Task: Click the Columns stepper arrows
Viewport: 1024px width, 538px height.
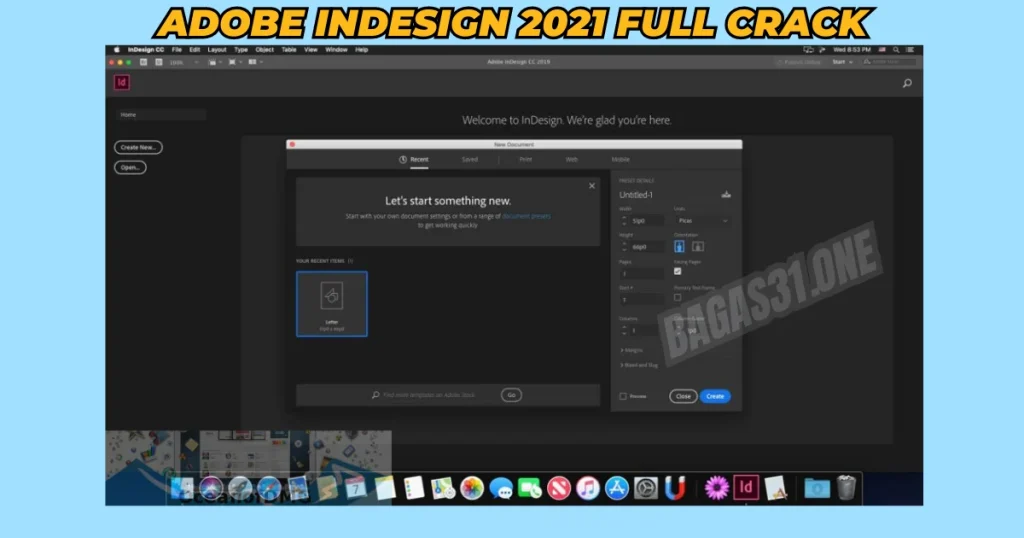Action: point(624,330)
